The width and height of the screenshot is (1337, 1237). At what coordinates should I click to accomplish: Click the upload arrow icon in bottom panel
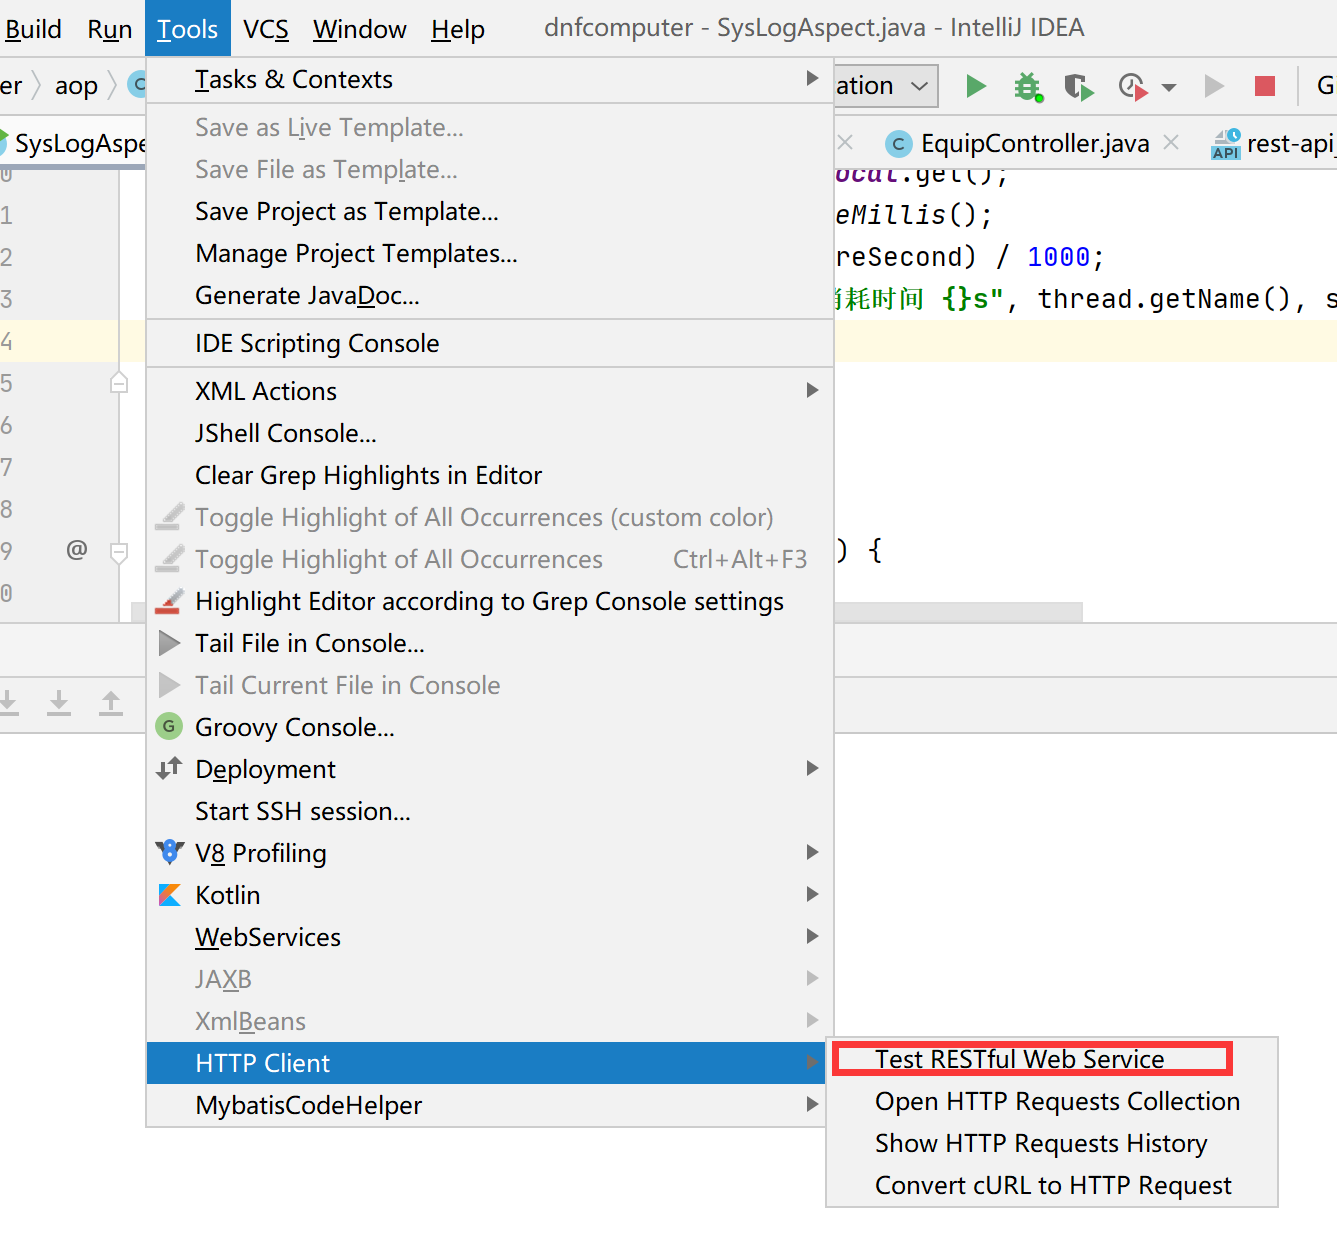pos(111,703)
